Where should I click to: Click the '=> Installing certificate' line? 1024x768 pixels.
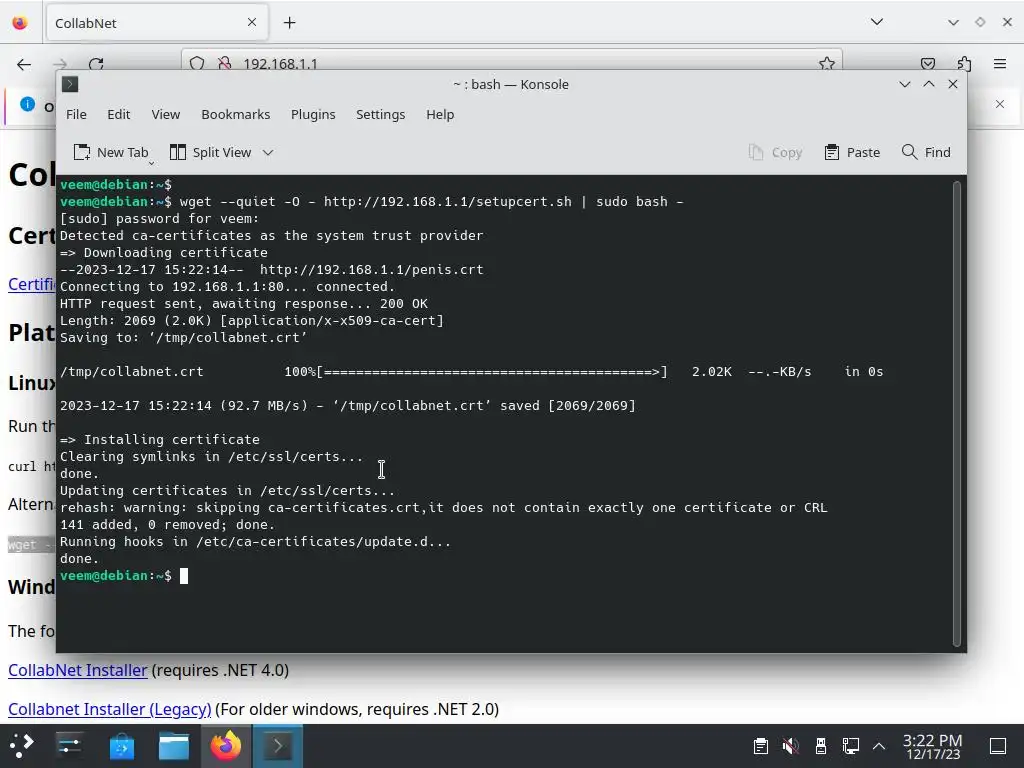pyautogui.click(x=159, y=440)
